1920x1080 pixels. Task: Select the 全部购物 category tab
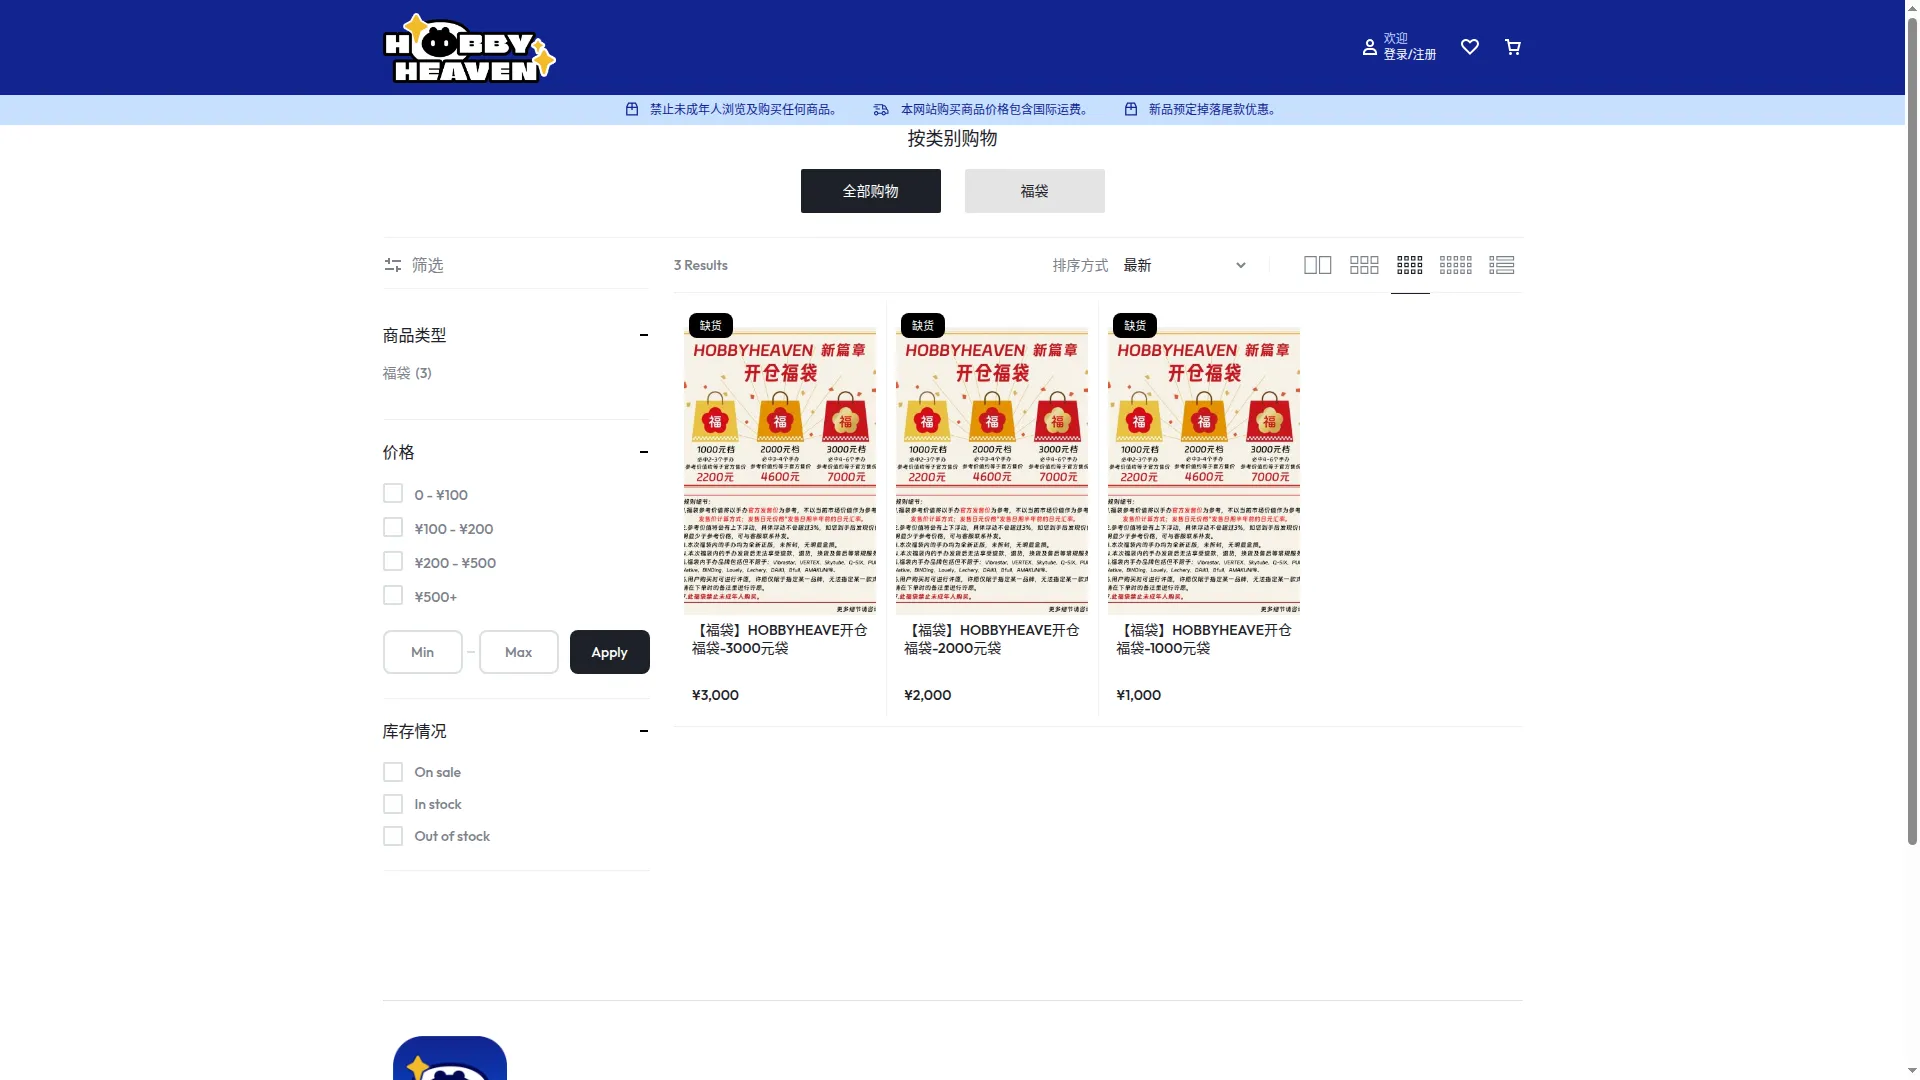870,191
